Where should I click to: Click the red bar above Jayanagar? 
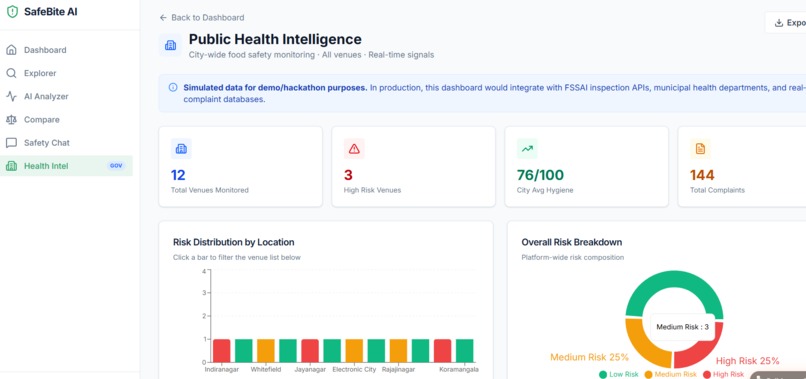(310, 351)
